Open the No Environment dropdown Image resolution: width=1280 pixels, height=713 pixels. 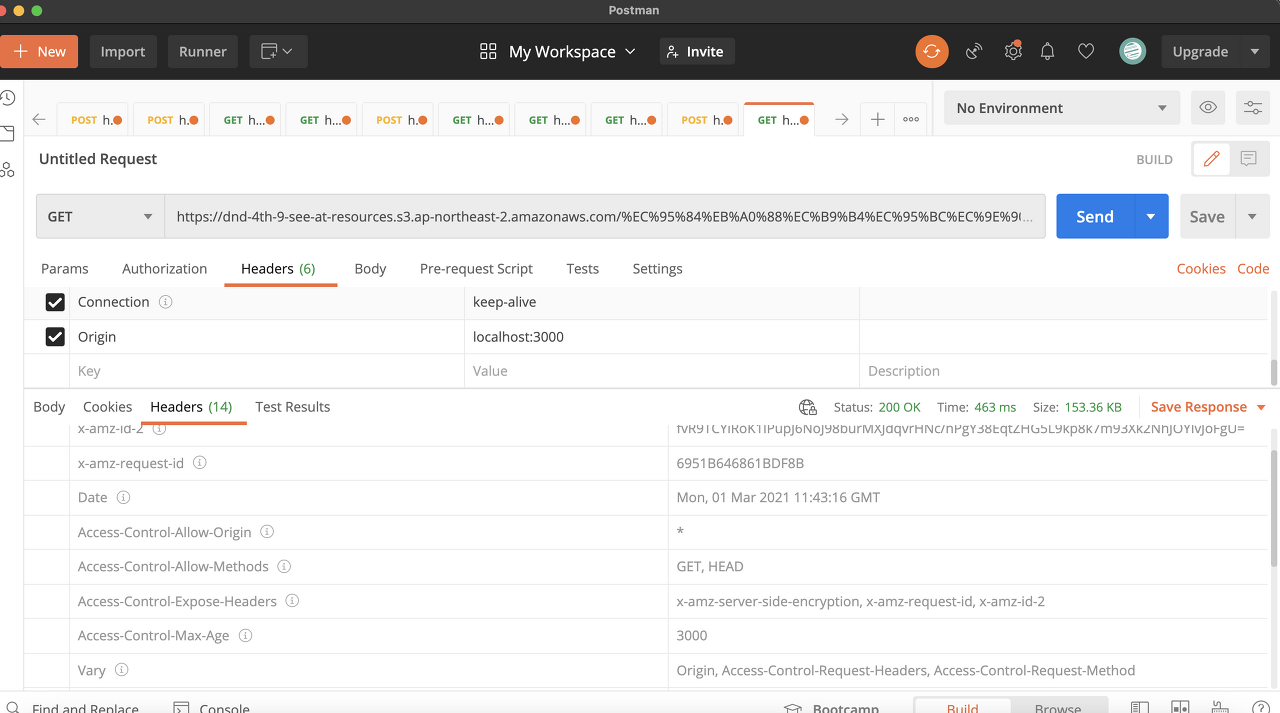pyautogui.click(x=1061, y=108)
